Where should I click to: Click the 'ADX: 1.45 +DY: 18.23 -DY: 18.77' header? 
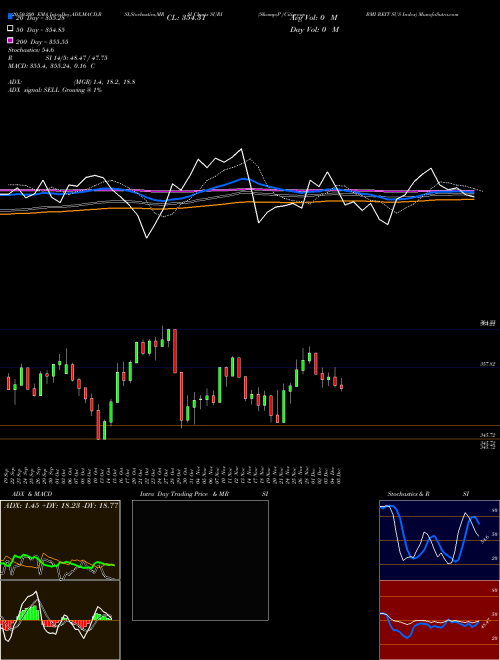pyautogui.click(x=61, y=505)
